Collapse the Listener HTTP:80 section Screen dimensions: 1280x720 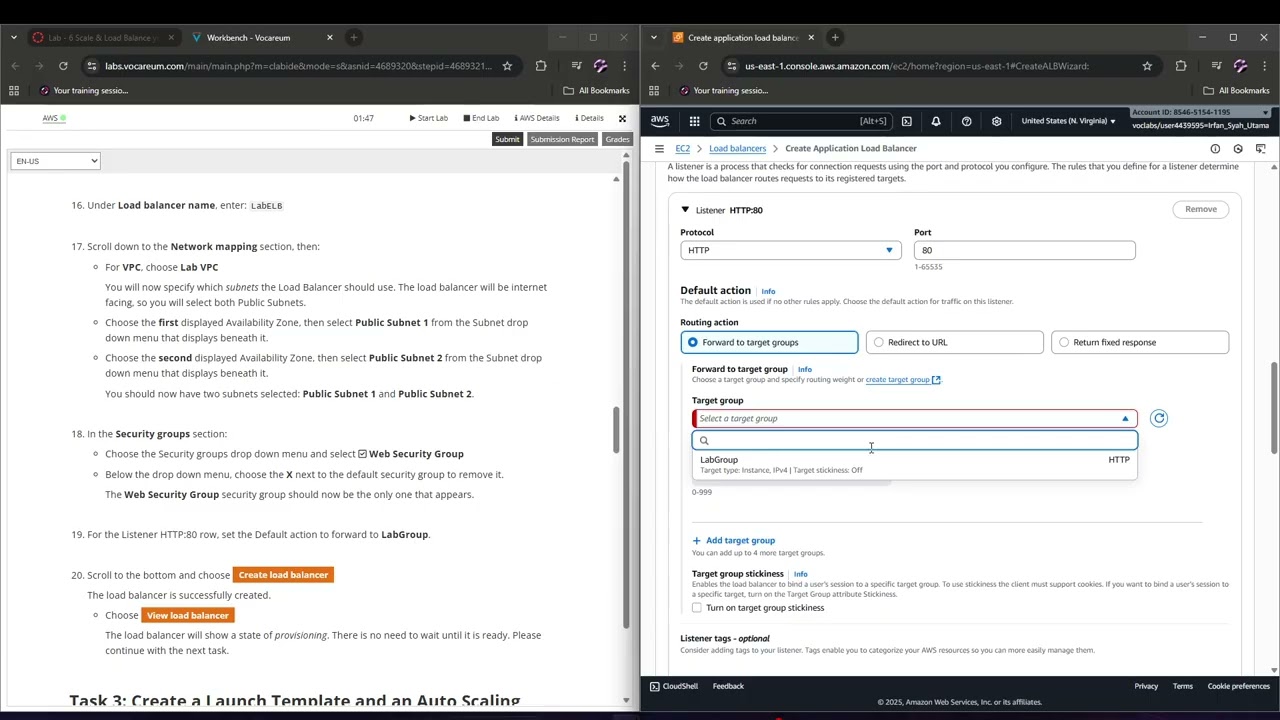pos(685,210)
